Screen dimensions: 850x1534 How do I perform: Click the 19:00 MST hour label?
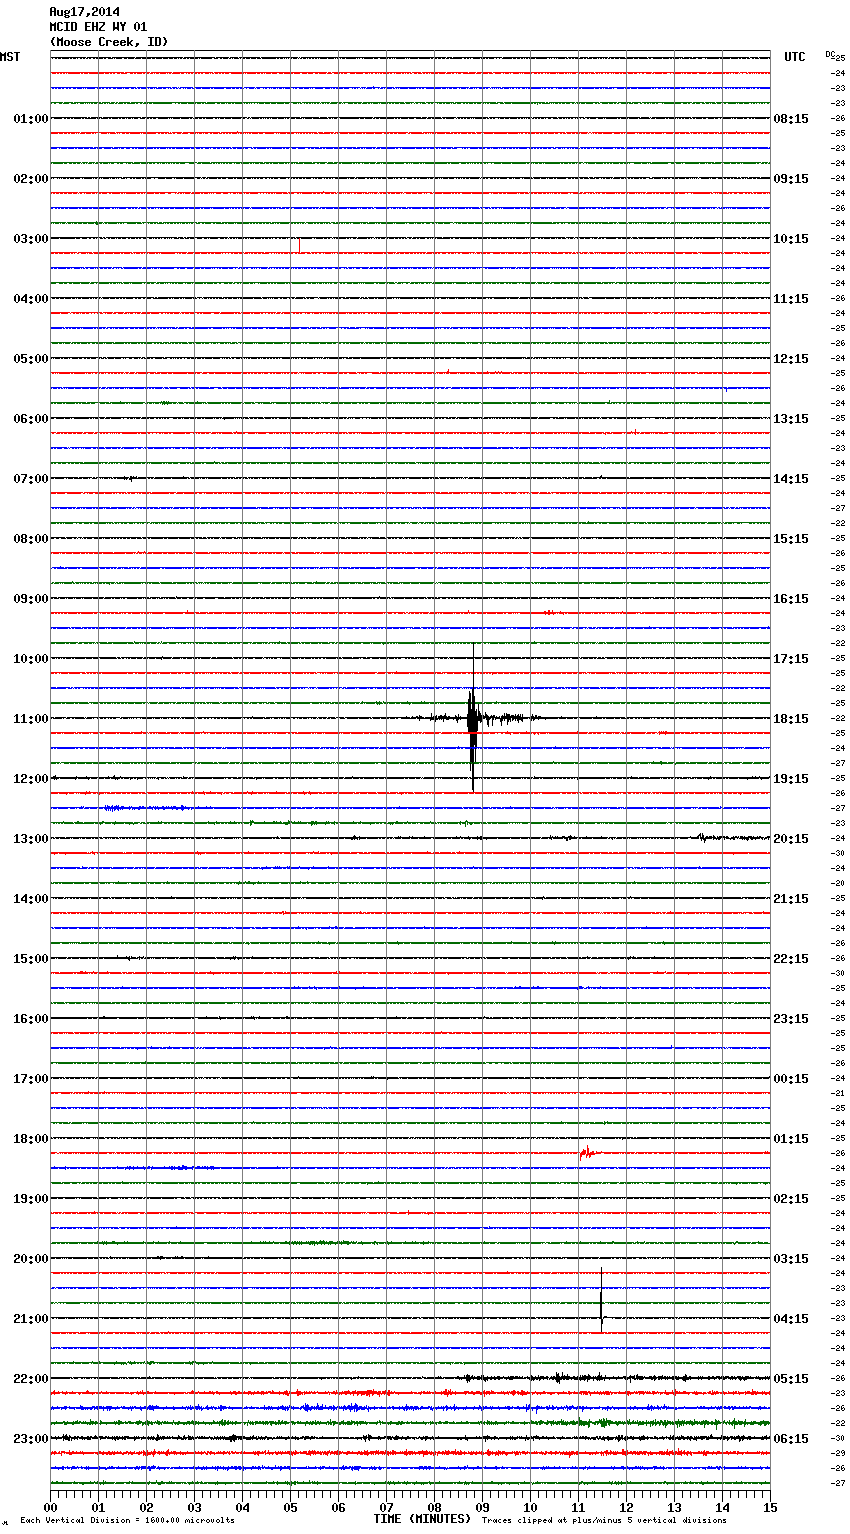pos(30,1199)
